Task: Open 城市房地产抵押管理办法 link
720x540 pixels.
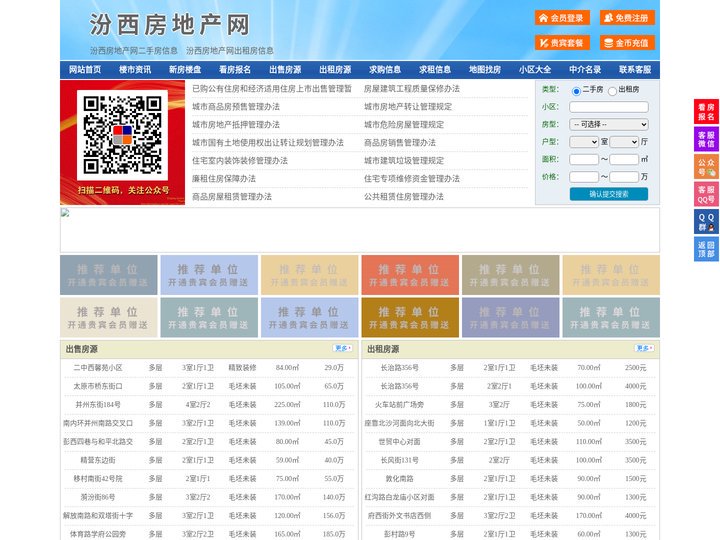Action: point(236,124)
